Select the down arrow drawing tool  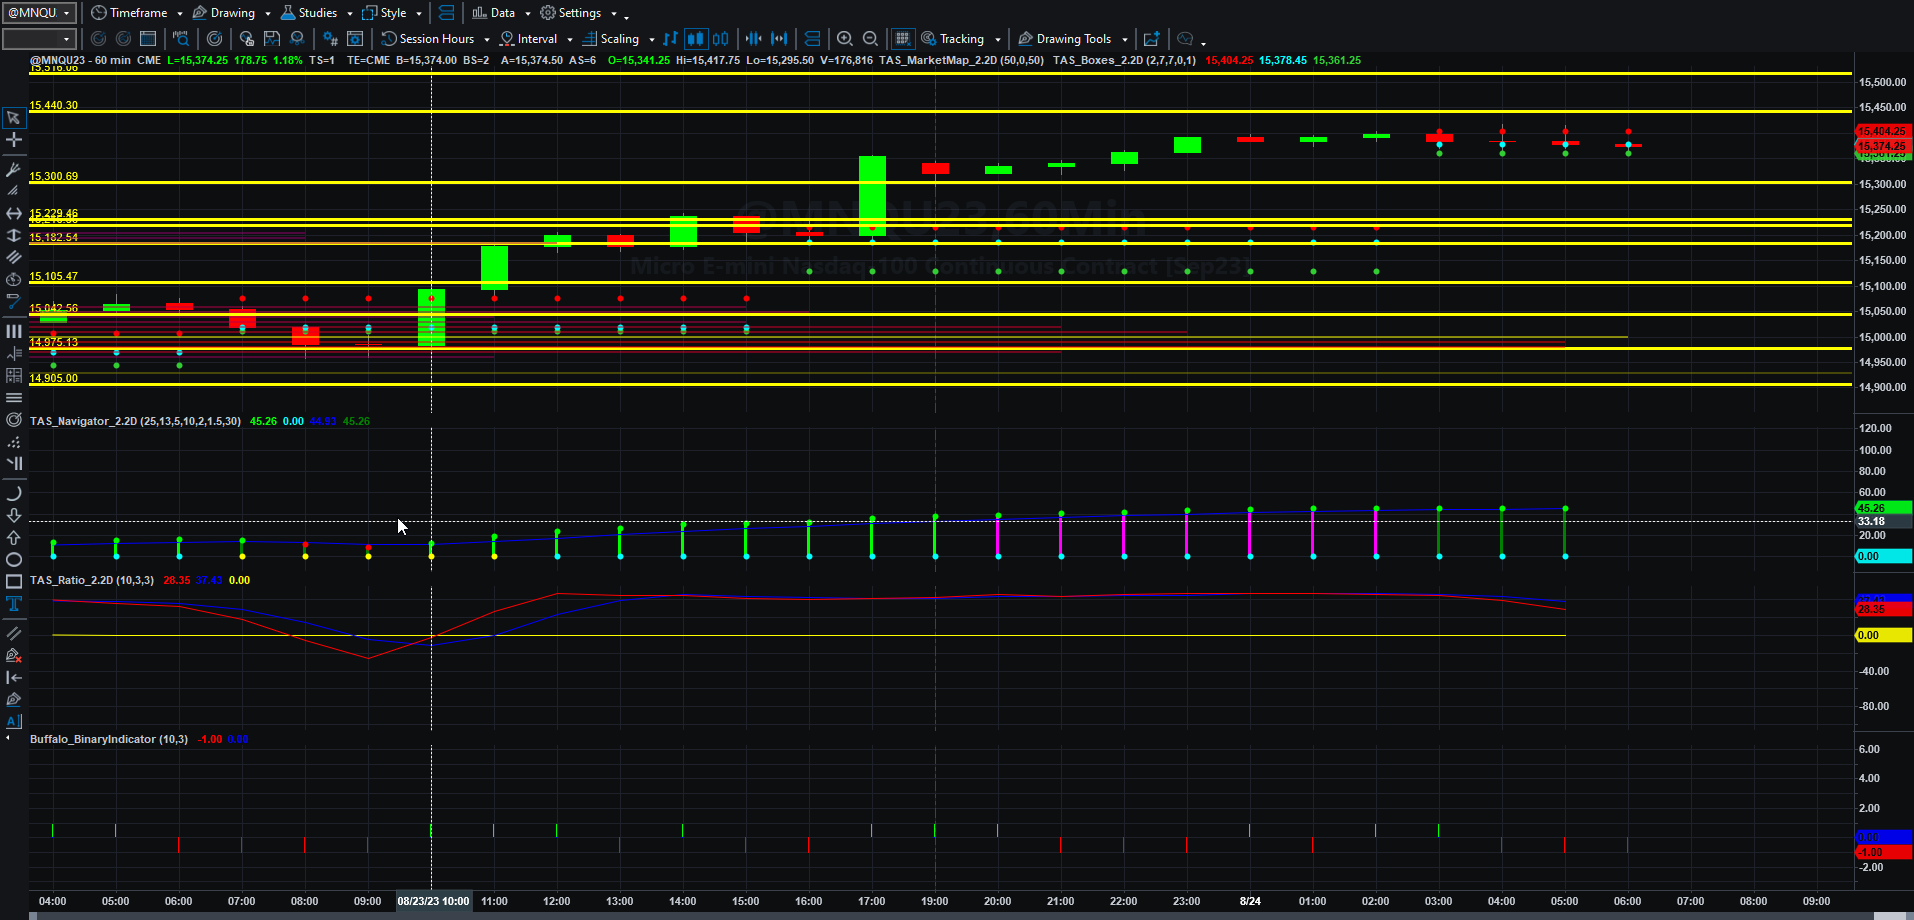coord(14,515)
